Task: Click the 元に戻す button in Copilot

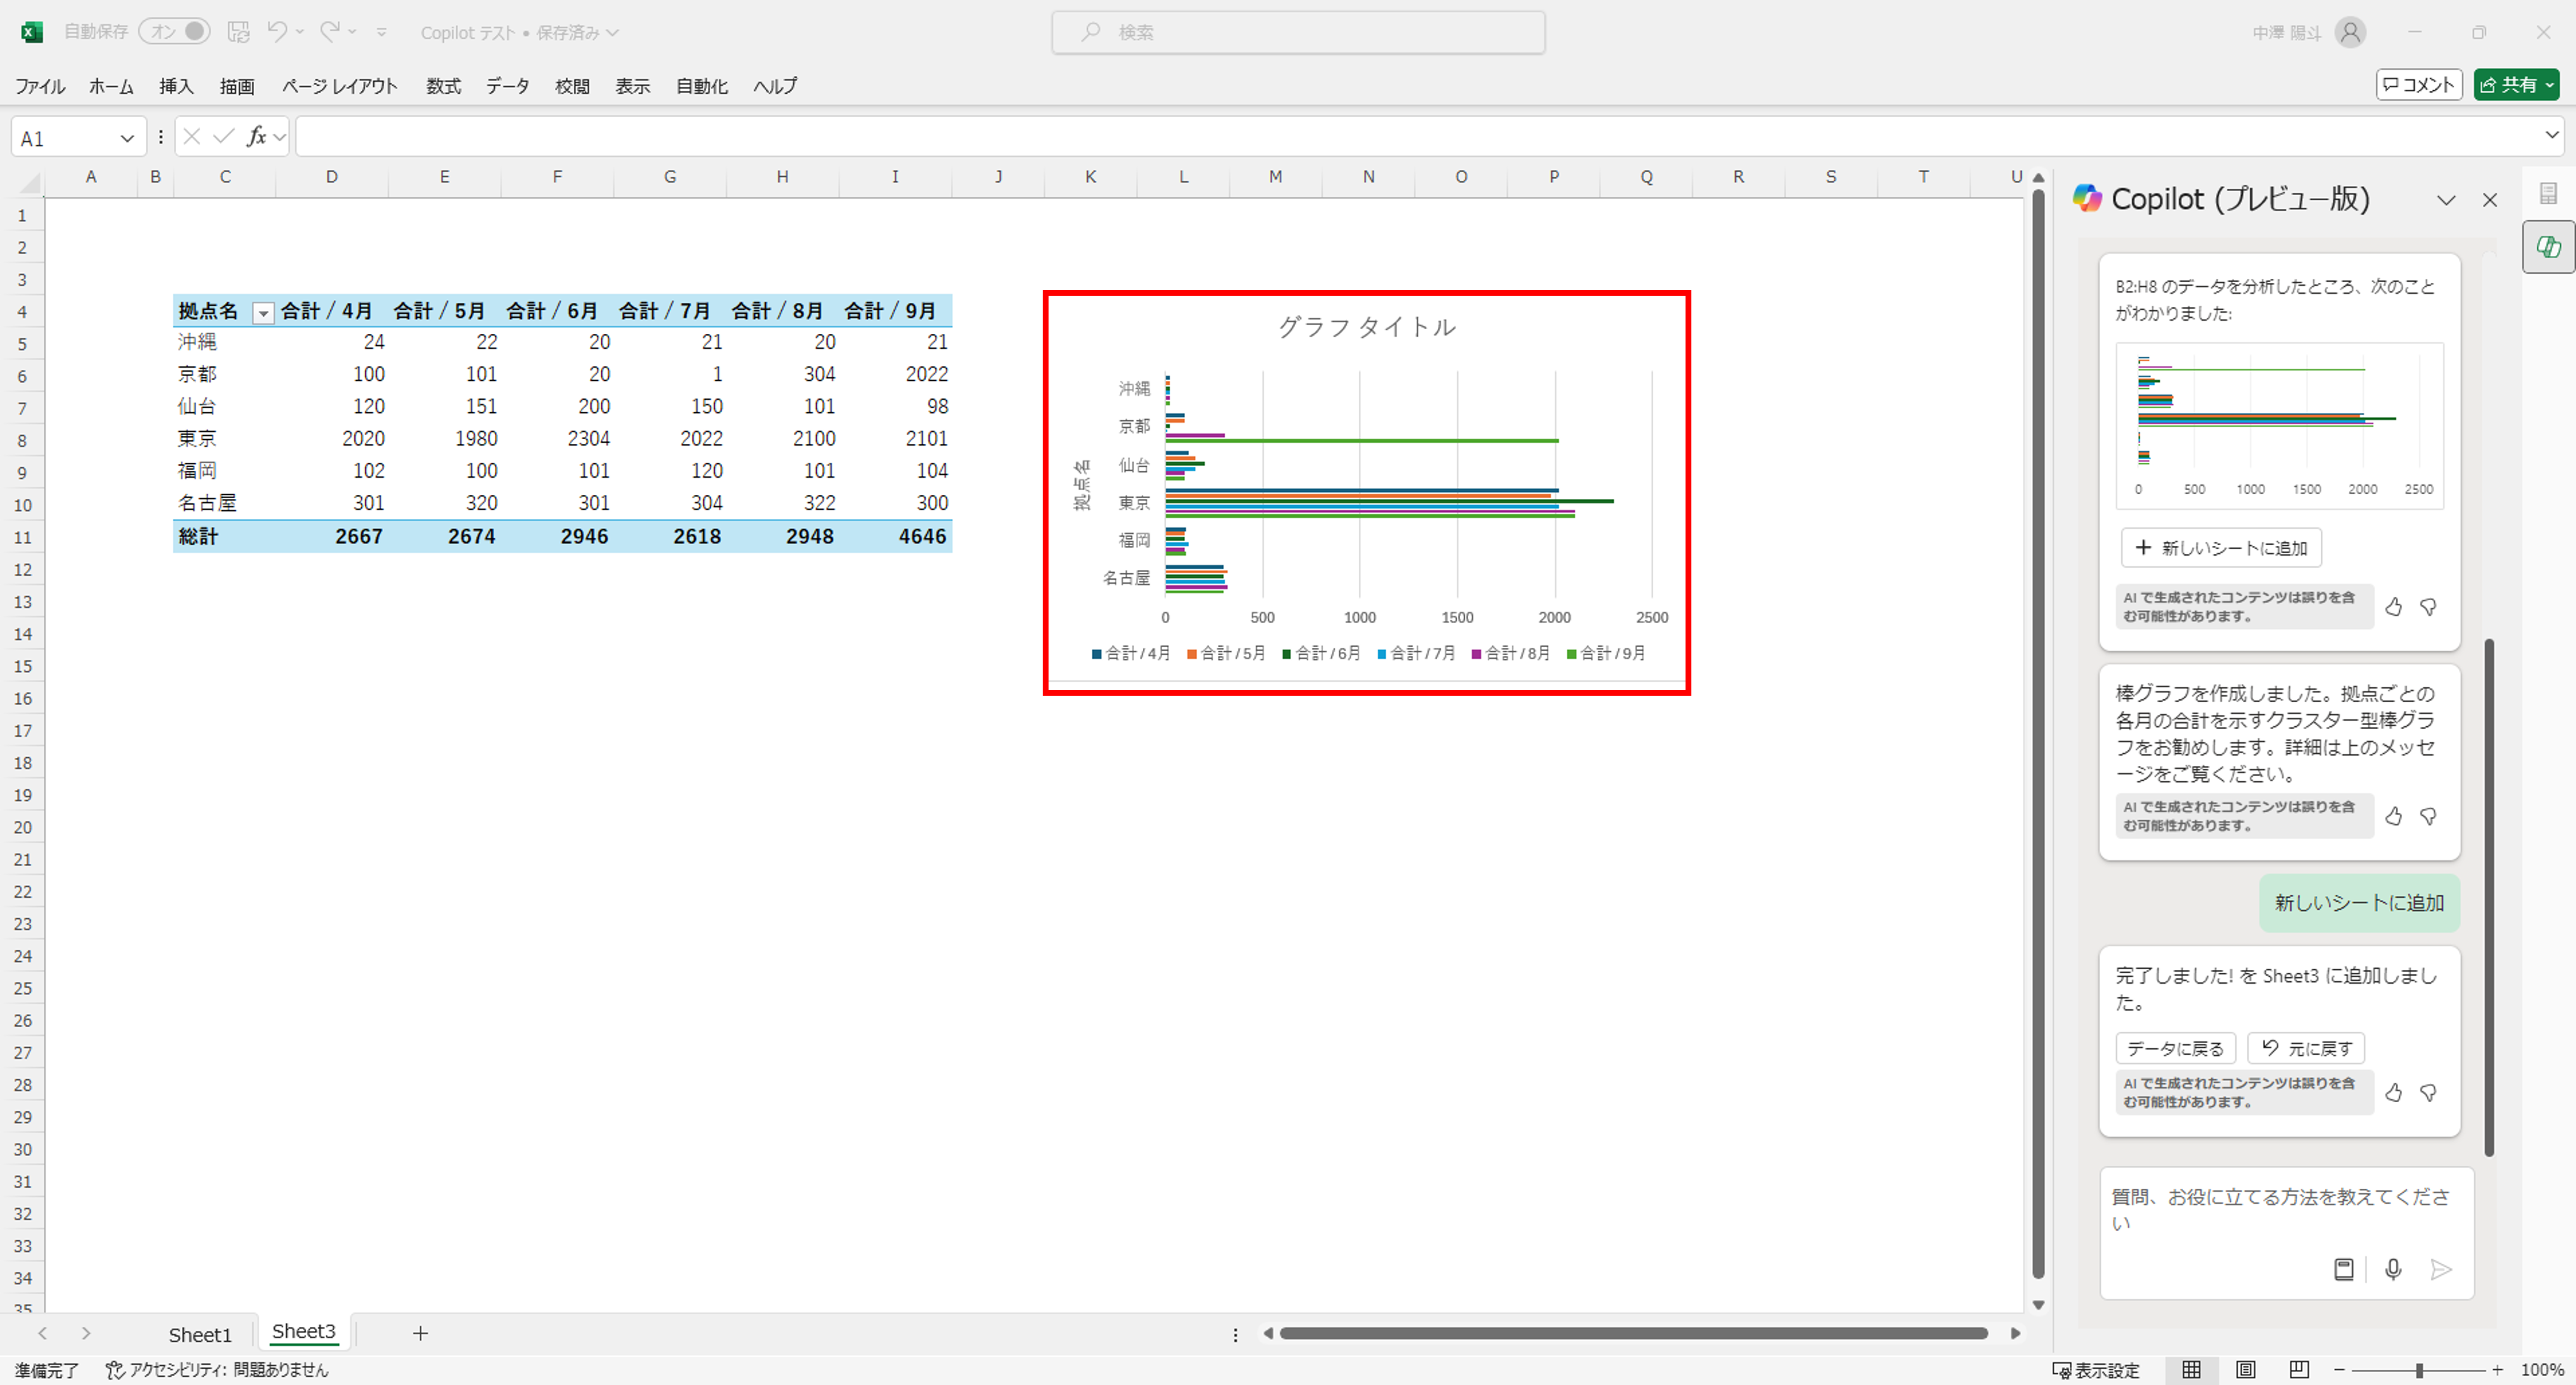Action: [x=2306, y=1048]
